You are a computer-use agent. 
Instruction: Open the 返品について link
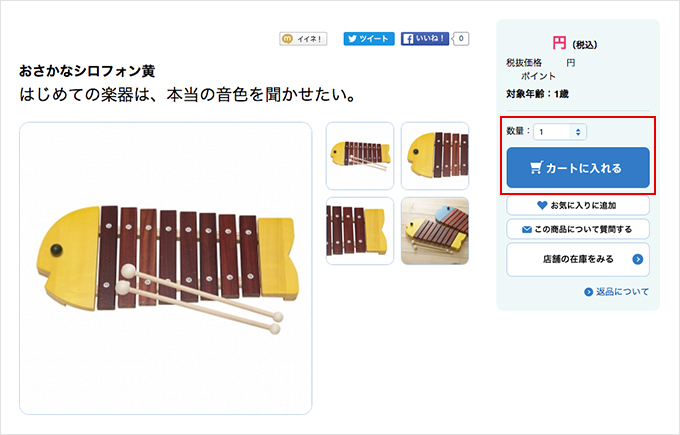click(622, 292)
